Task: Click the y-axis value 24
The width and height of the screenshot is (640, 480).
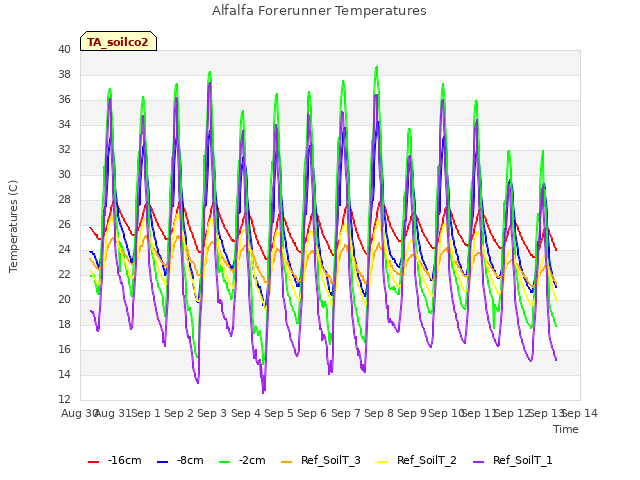Action: pyautogui.click(x=64, y=249)
